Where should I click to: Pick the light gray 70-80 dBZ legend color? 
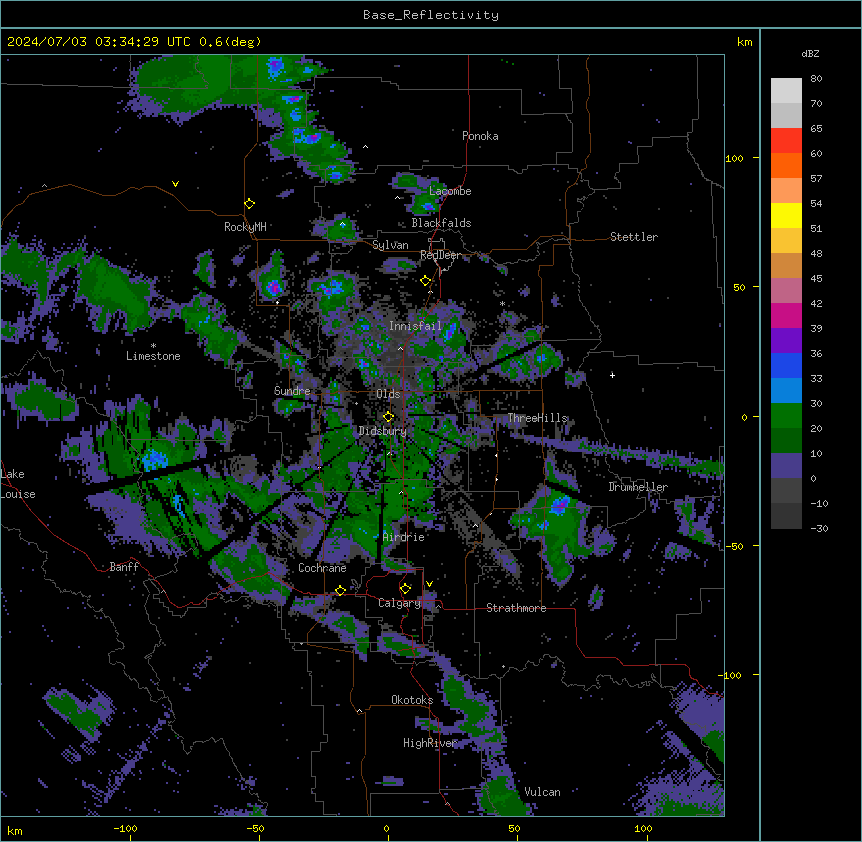(786, 91)
